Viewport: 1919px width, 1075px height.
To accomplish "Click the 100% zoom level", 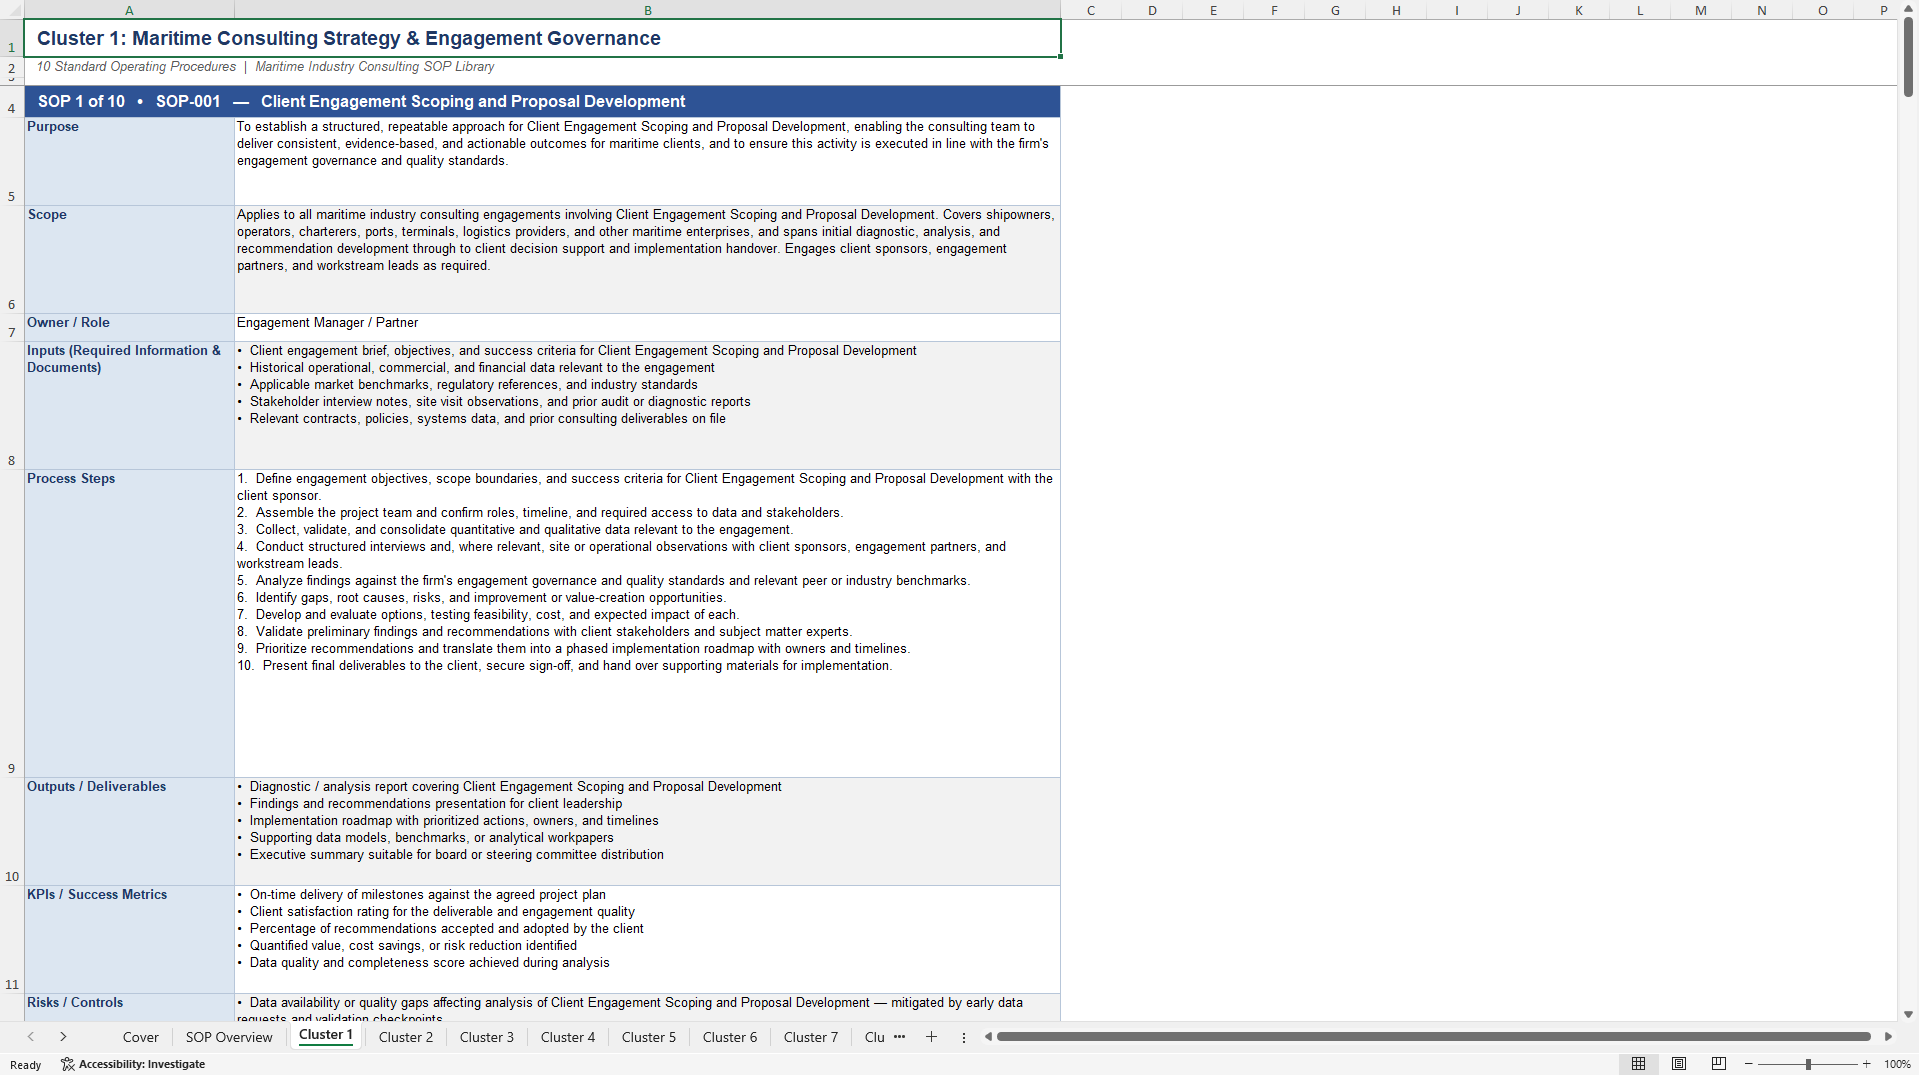I will [x=1897, y=1064].
